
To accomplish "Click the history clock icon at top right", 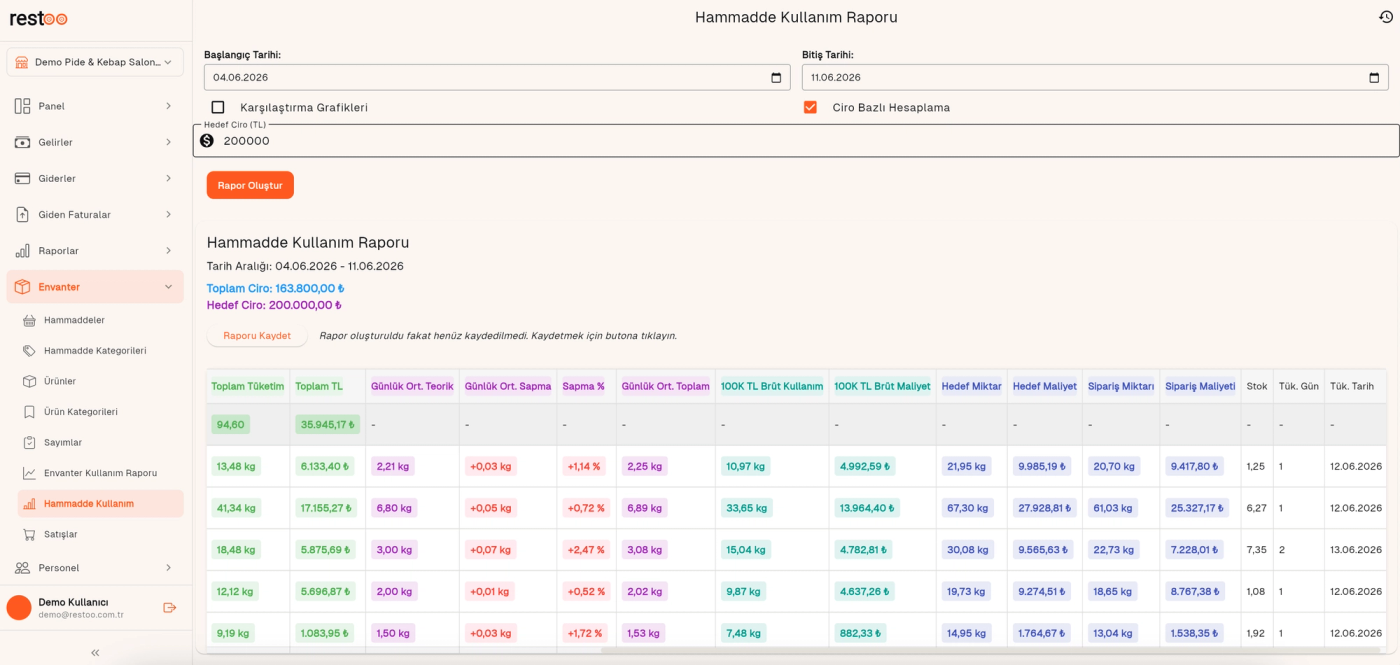I will 1385,17.
